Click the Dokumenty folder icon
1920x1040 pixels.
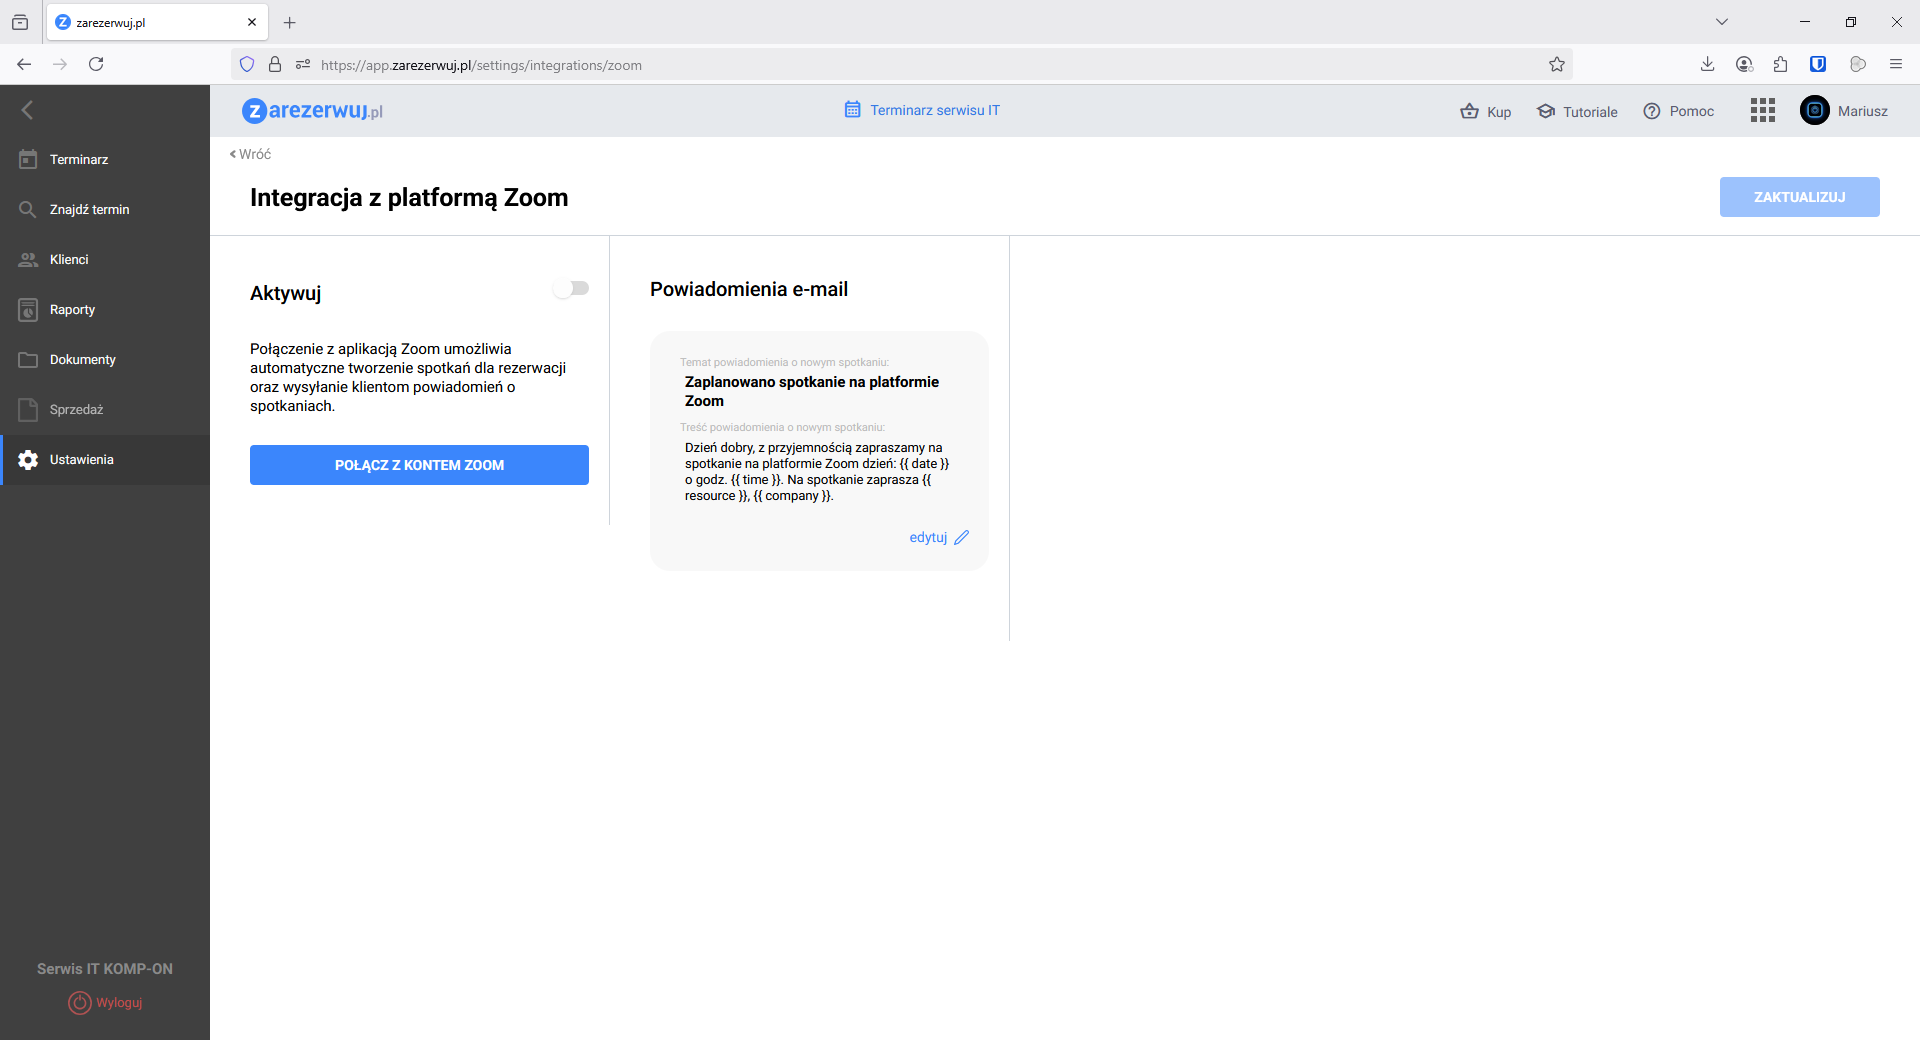coord(28,360)
